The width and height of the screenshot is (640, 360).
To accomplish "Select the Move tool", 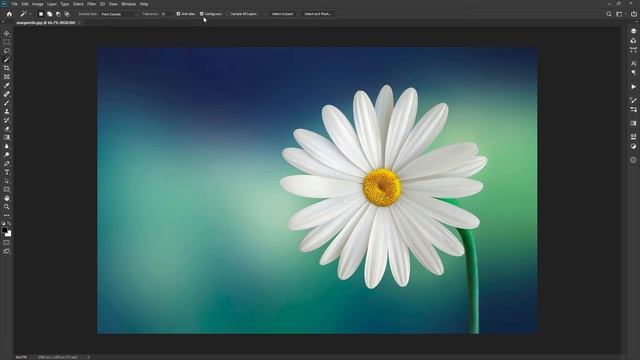I will (x=7, y=33).
